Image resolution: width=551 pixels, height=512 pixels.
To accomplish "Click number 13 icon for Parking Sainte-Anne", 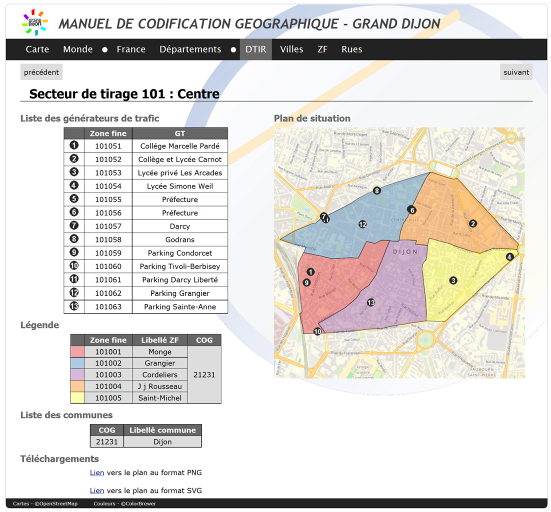I will (74, 306).
